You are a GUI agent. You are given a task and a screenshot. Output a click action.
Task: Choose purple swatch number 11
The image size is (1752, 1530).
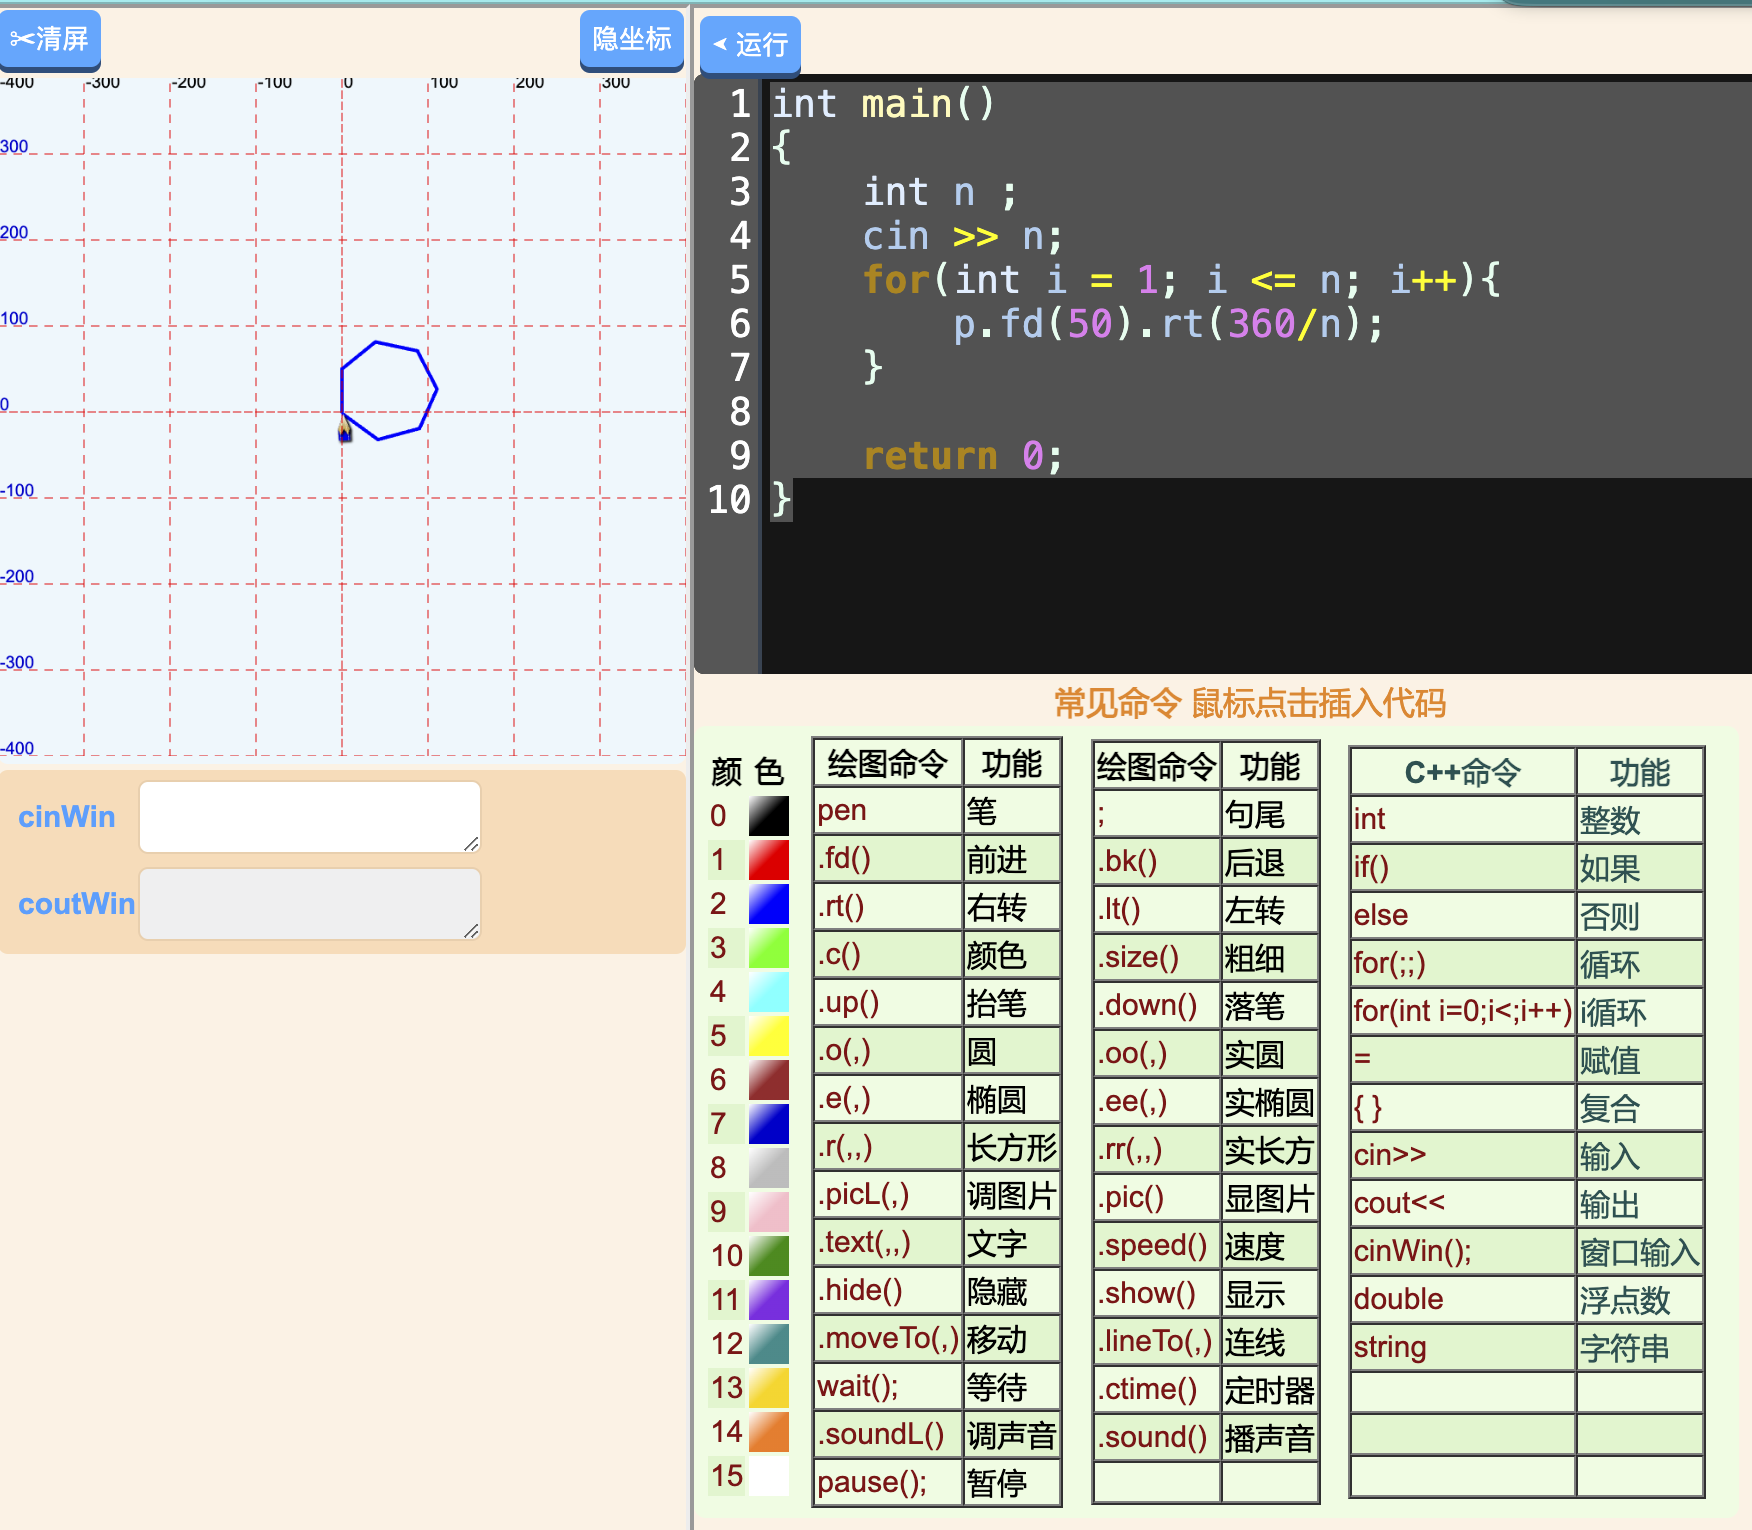coord(769,1300)
